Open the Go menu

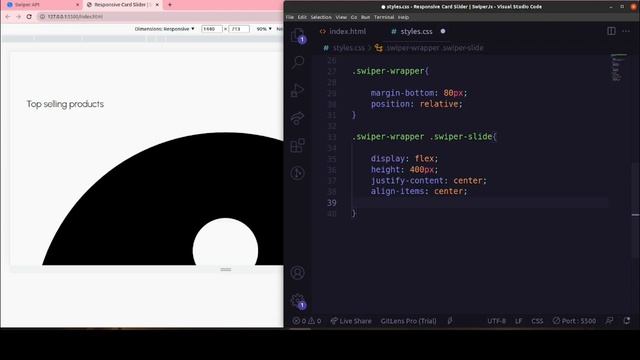coord(354,17)
